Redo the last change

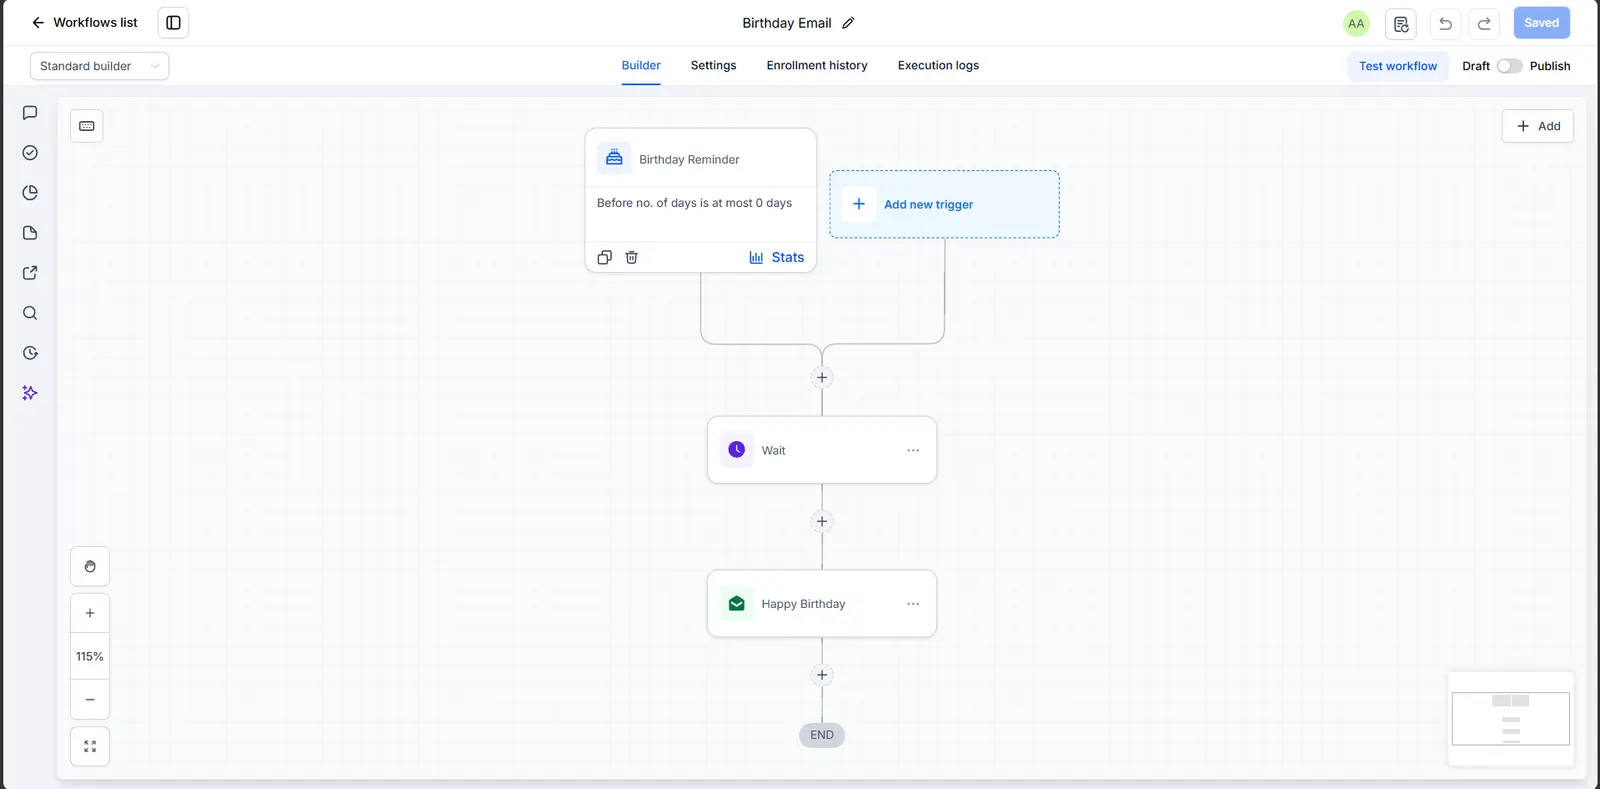click(x=1484, y=23)
